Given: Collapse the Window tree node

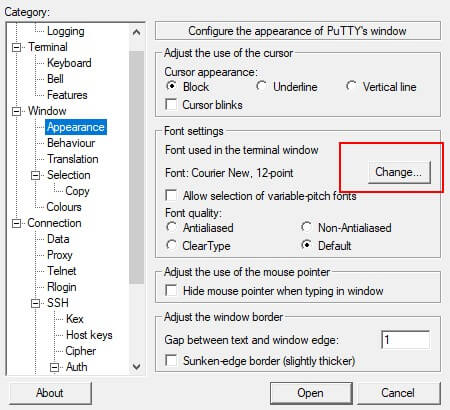Looking at the screenshot, I should (16, 111).
